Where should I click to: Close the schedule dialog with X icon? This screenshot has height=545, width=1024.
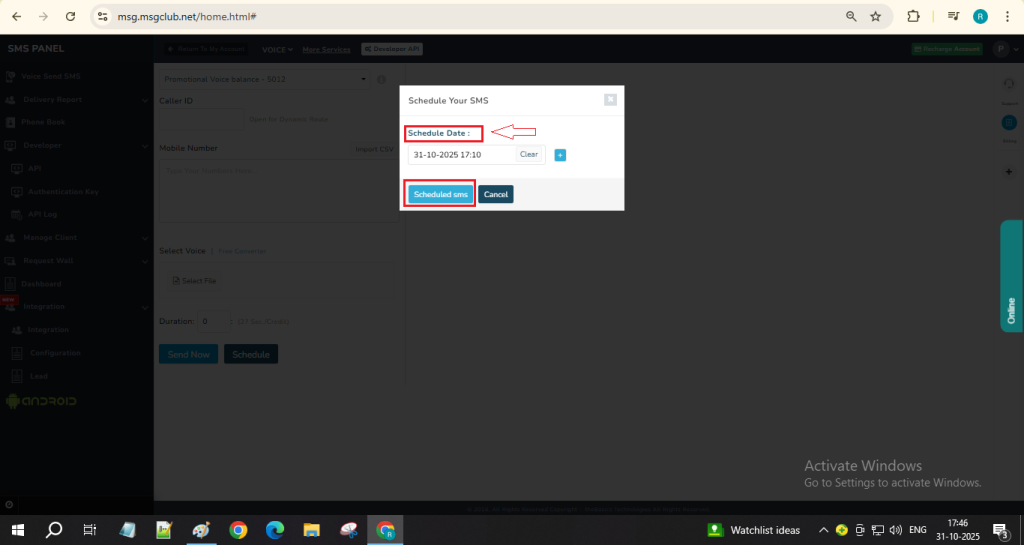click(x=610, y=100)
